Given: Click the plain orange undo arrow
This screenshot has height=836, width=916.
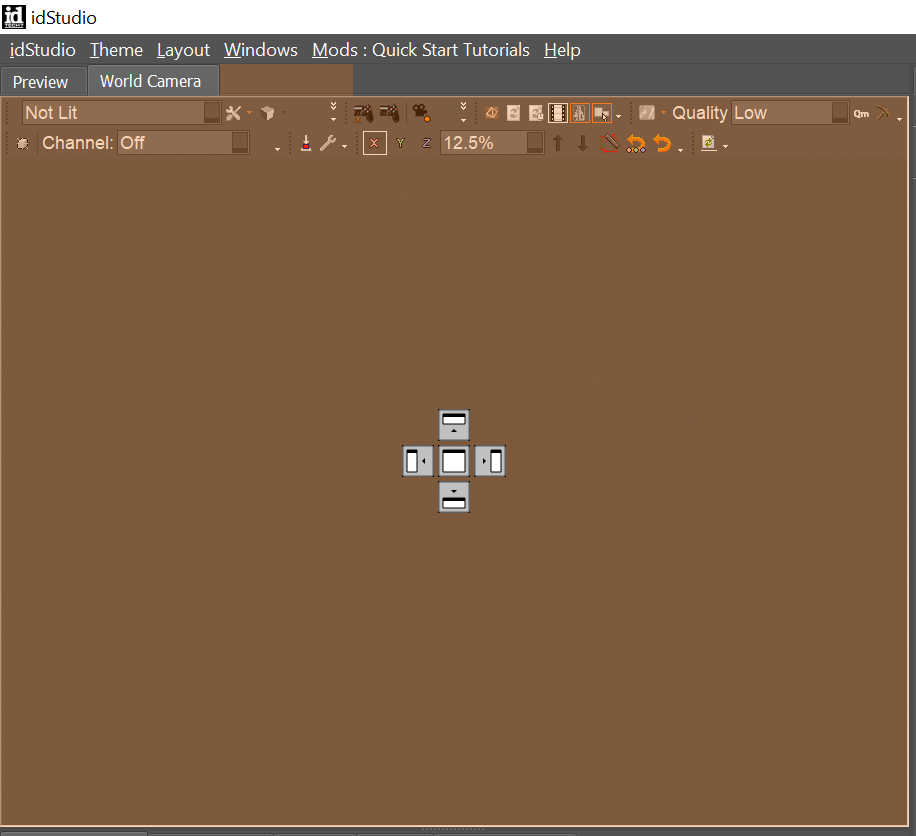Looking at the screenshot, I should click(x=662, y=143).
